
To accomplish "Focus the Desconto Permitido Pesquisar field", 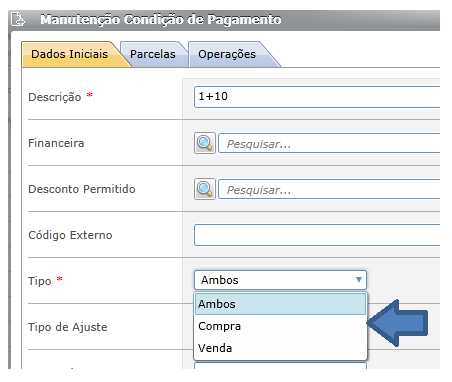I will pyautogui.click(x=329, y=189).
